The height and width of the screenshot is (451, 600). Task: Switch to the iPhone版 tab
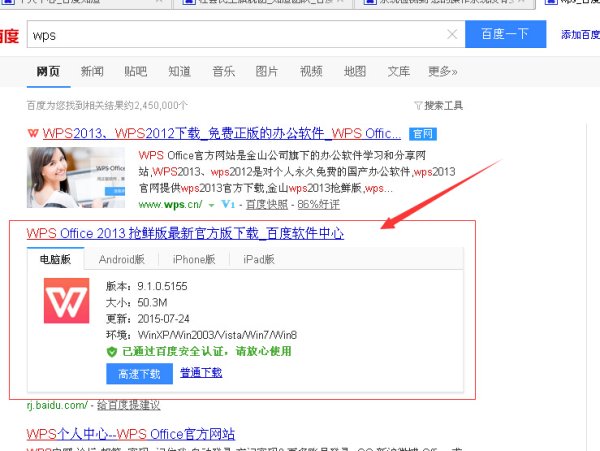(194, 259)
